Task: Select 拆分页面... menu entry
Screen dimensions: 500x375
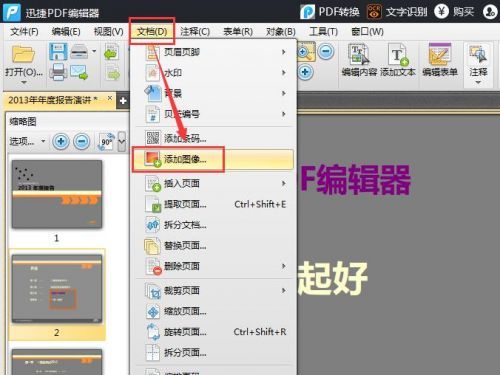Action: tap(213, 353)
